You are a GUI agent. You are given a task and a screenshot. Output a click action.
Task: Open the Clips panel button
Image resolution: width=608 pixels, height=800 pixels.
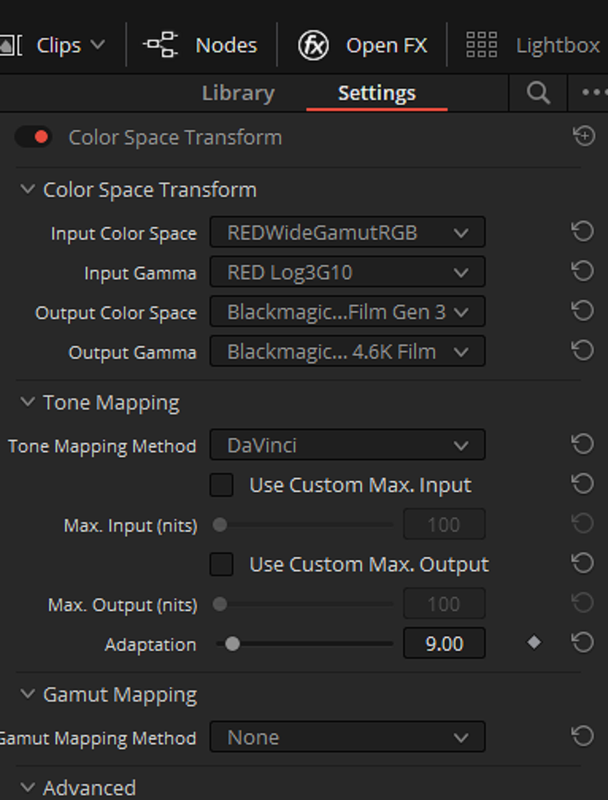[59, 46]
